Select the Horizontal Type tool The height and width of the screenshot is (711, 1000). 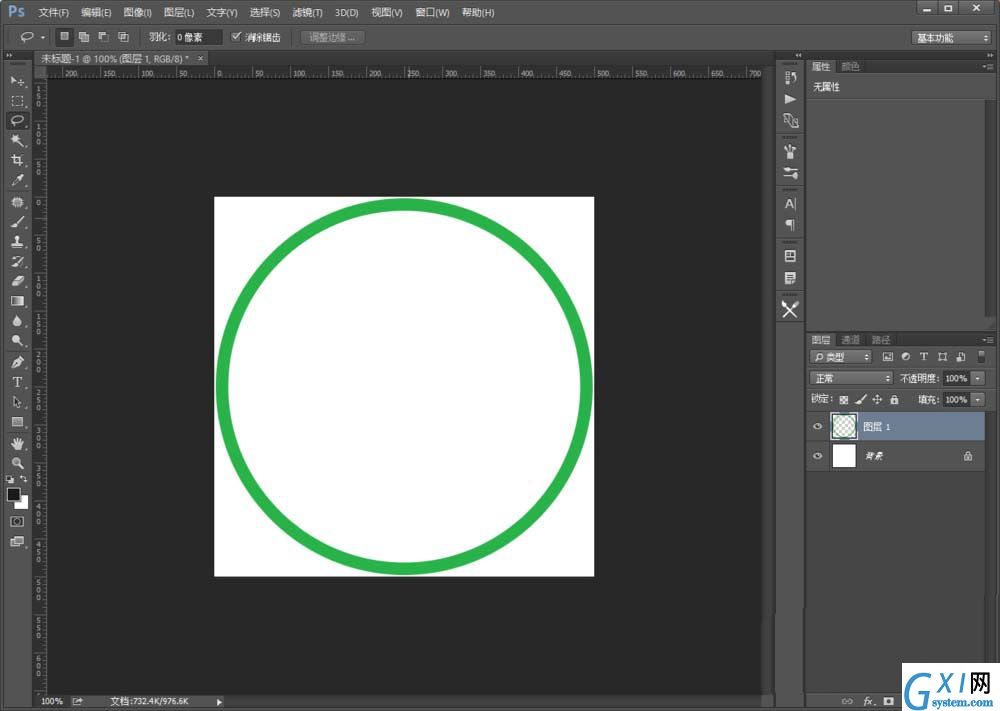point(17,382)
